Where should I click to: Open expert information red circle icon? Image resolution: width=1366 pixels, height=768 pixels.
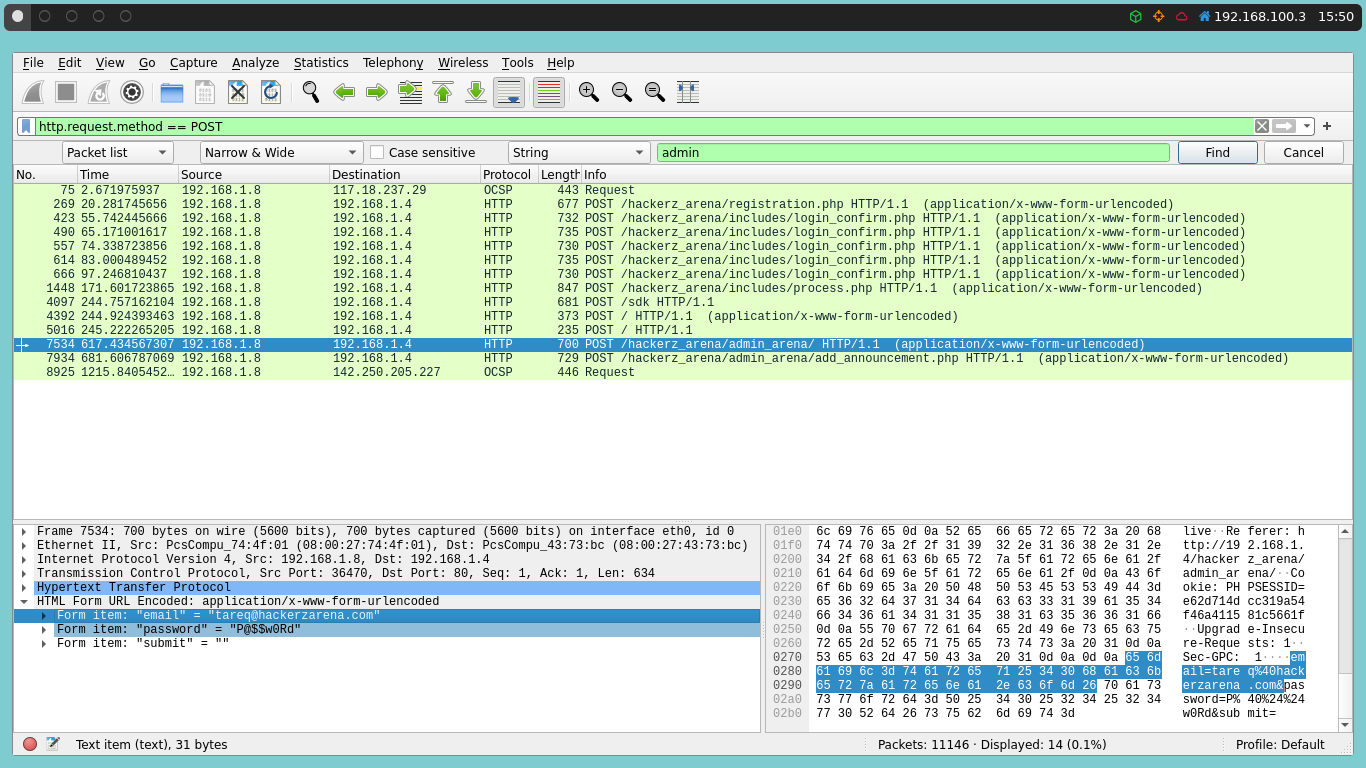point(30,744)
